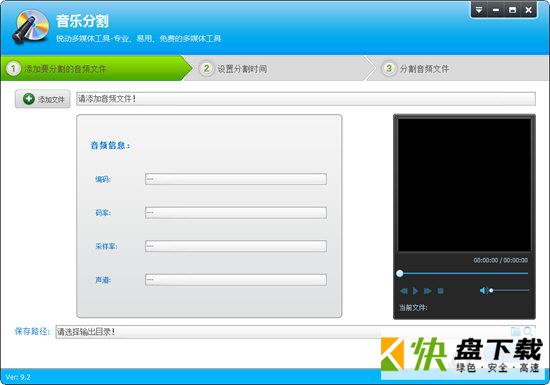Maximize the 音乐分割 window
550x385 pixels.
pos(512,10)
